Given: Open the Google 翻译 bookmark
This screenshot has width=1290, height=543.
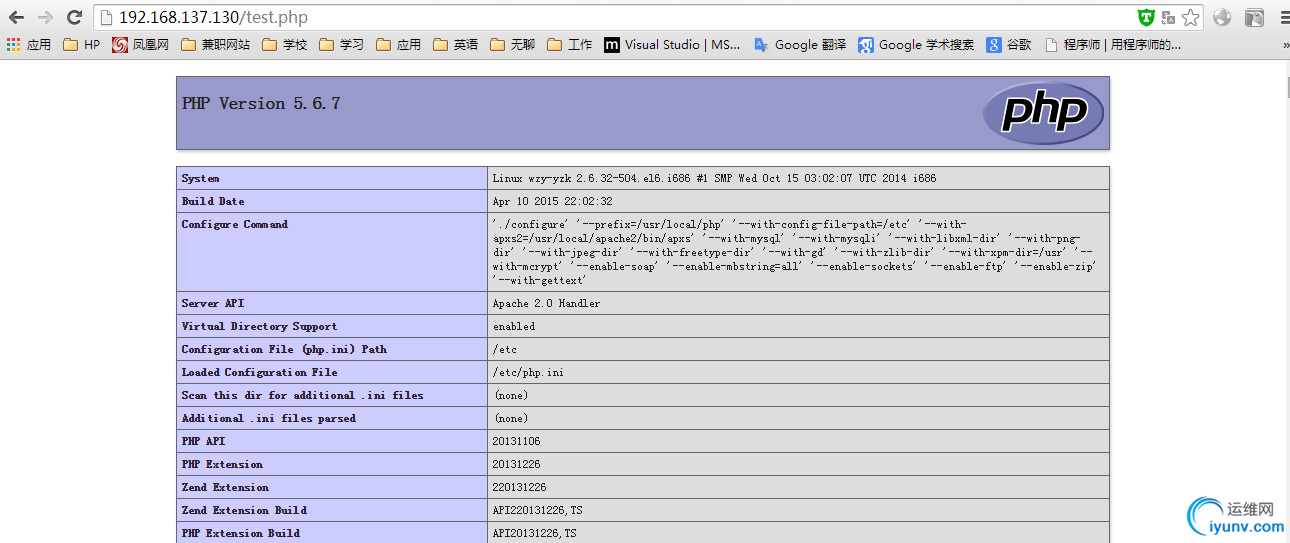Looking at the screenshot, I should tap(800, 45).
